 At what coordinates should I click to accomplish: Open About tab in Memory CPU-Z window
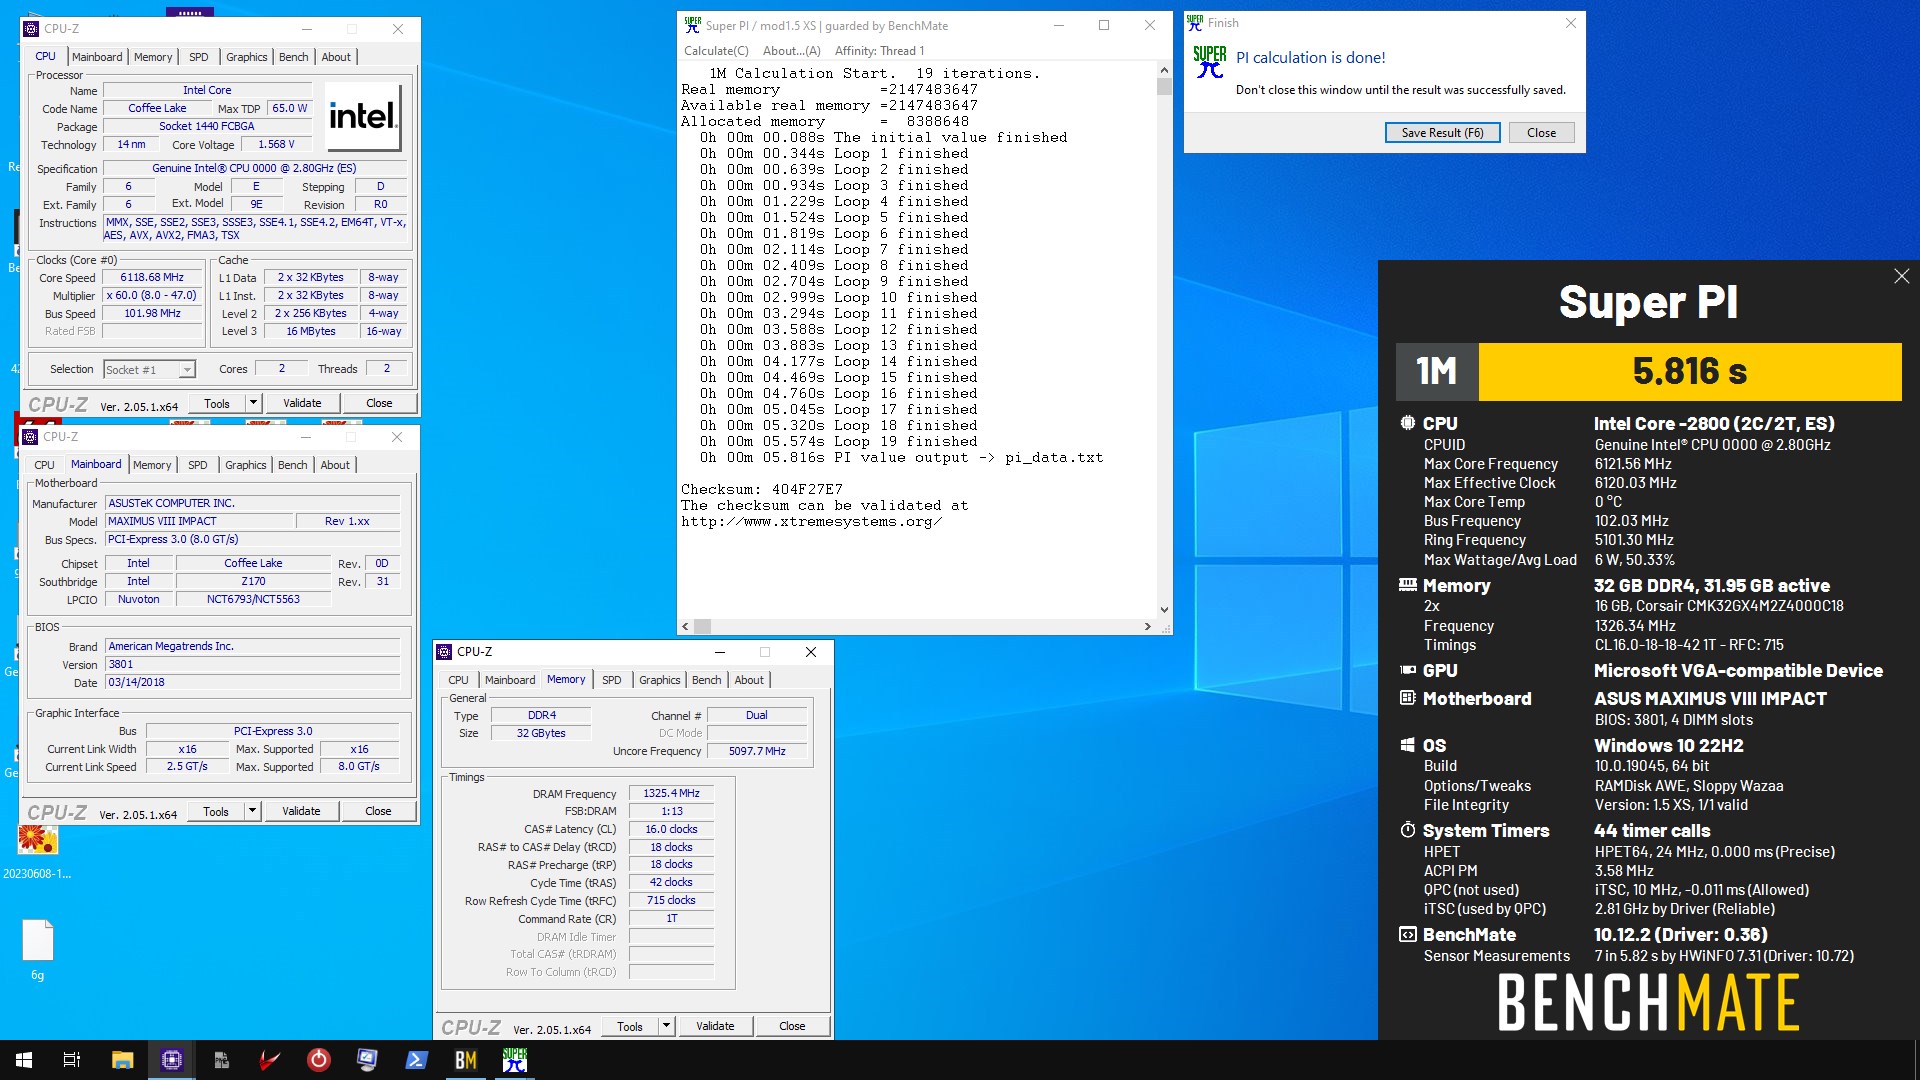749,680
